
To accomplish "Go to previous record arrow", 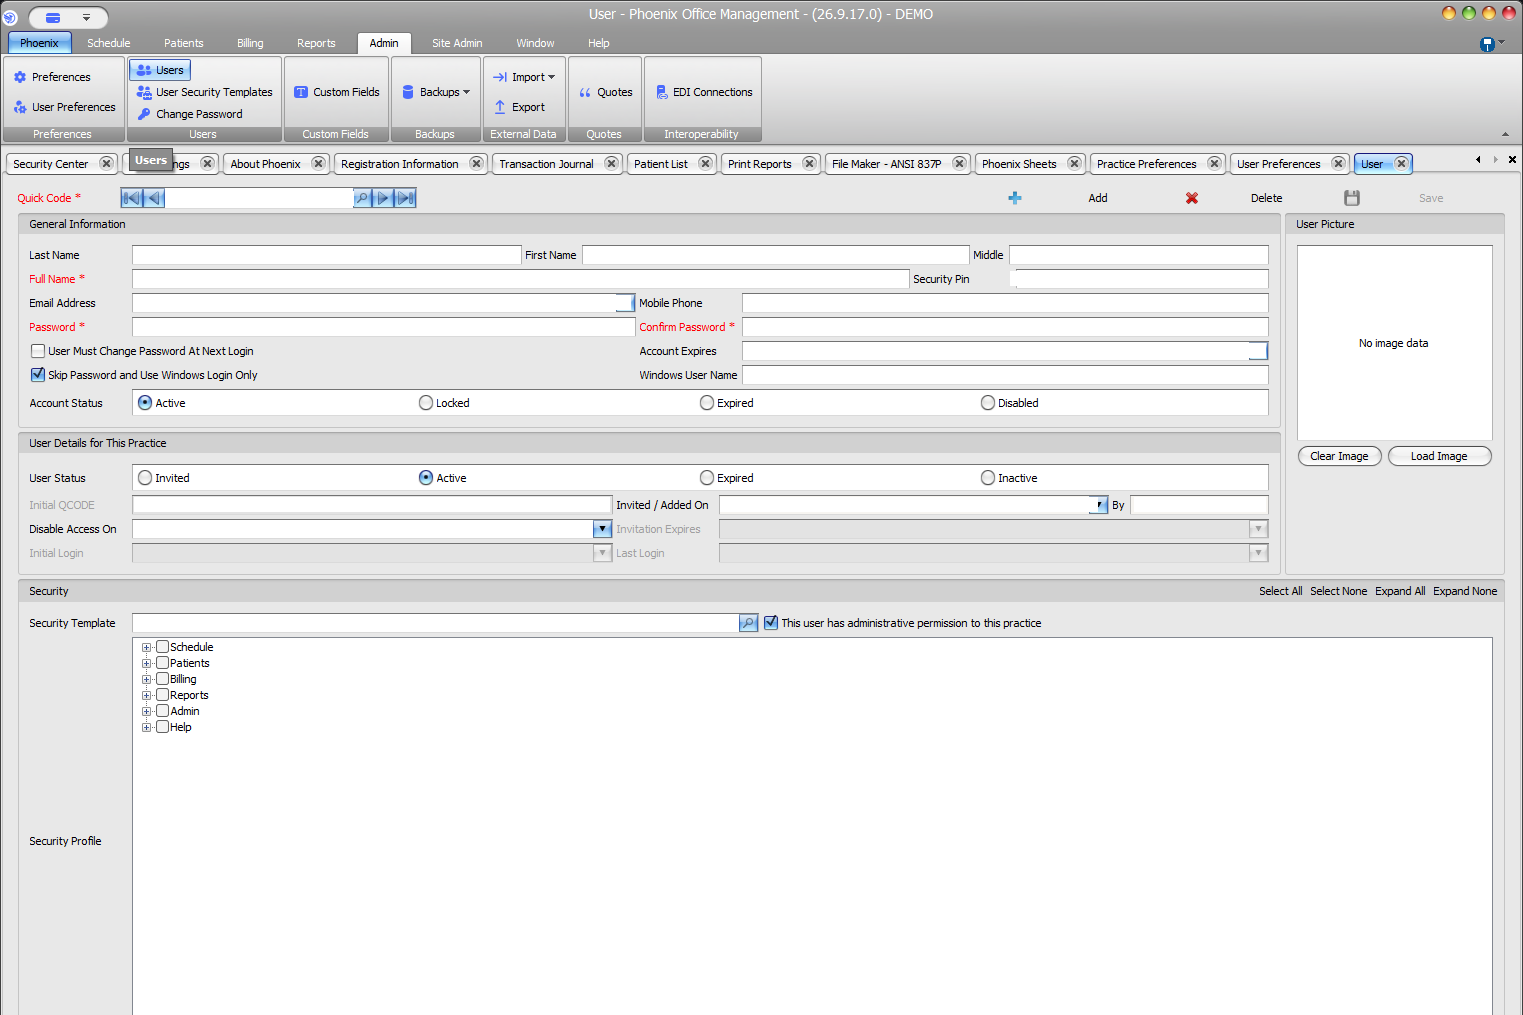I will tap(154, 198).
